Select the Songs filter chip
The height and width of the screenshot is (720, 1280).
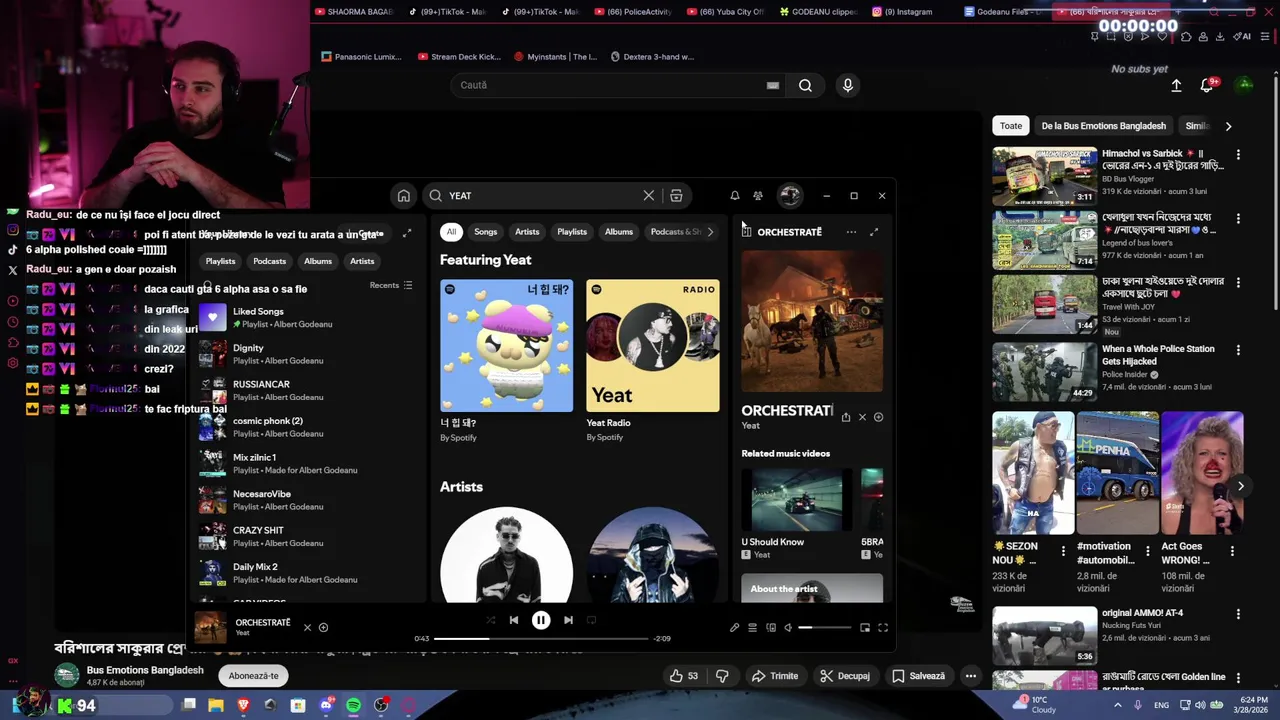(486, 232)
